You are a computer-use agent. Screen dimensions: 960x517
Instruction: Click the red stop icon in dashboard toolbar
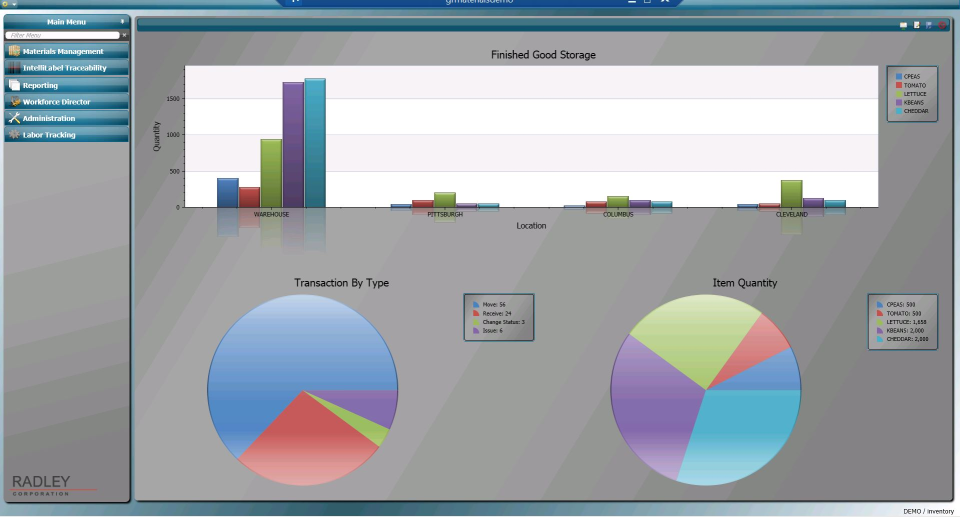click(x=942, y=25)
